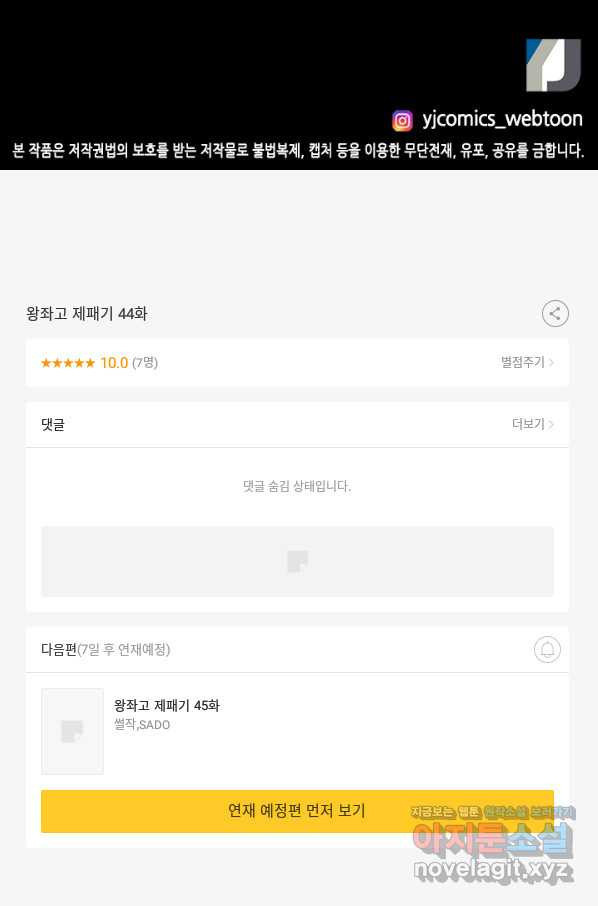598x906 pixels.
Task: Click the 연재 예정편 먼저 보기 button
Action: [x=297, y=811]
